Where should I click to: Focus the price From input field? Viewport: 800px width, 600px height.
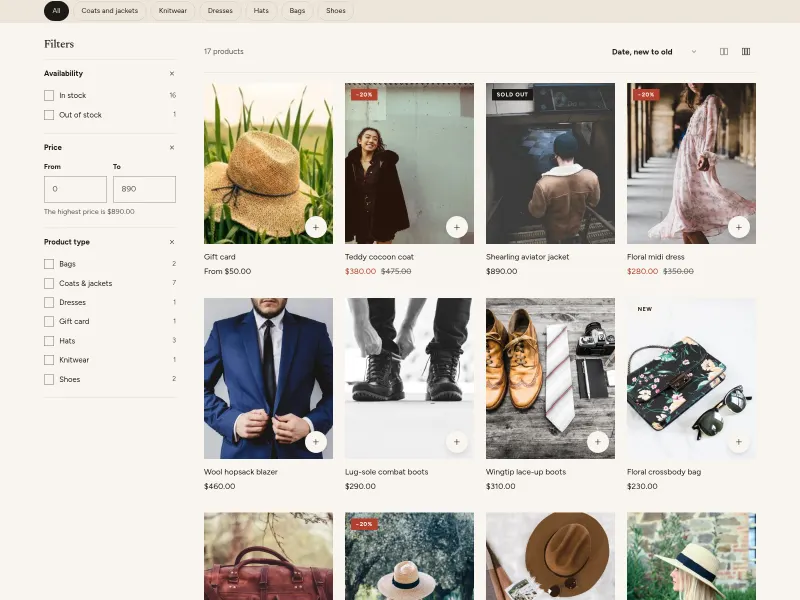pyautogui.click(x=76, y=189)
